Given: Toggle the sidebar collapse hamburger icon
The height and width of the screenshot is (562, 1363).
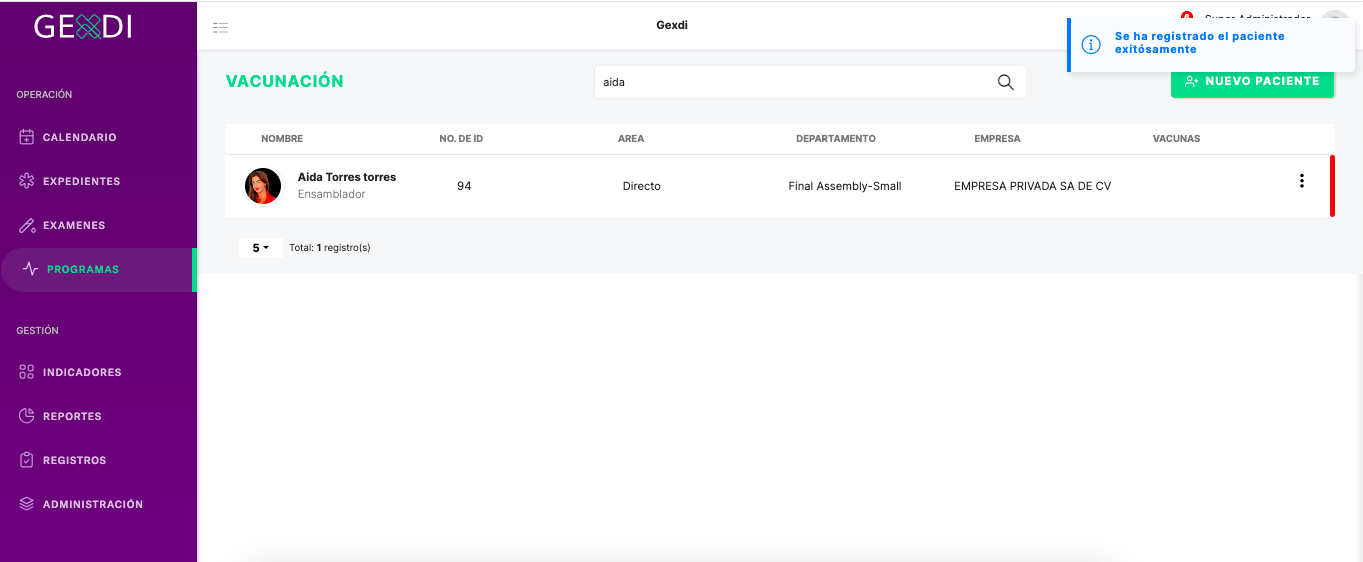Looking at the screenshot, I should pyautogui.click(x=221, y=27).
